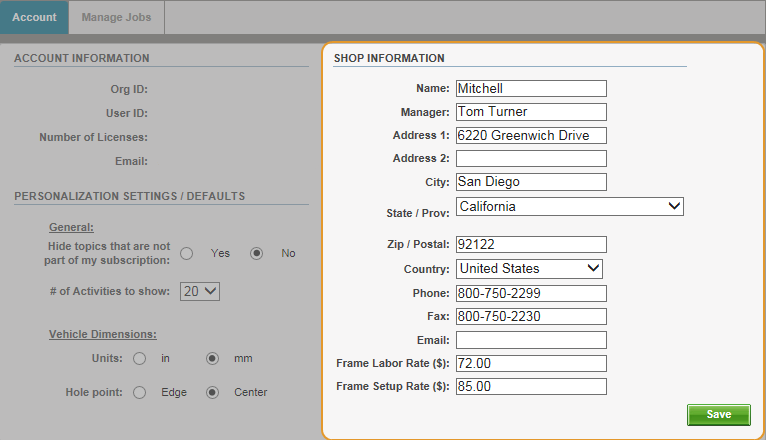Image resolution: width=766 pixels, height=440 pixels.
Task: Click the Manager field with Tom Turner
Action: 532,112
